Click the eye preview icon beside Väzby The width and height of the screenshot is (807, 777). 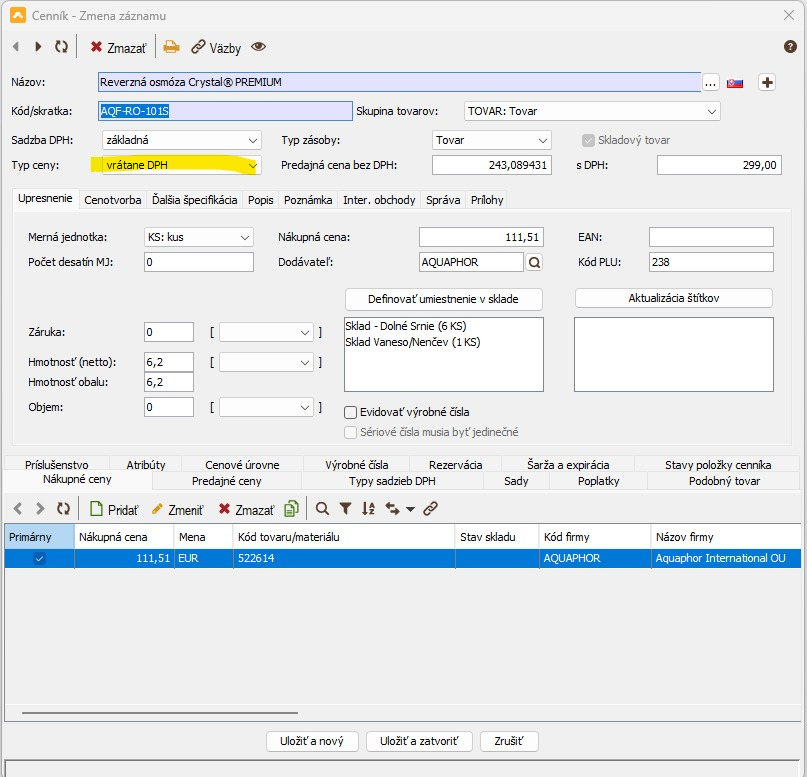pos(259,47)
